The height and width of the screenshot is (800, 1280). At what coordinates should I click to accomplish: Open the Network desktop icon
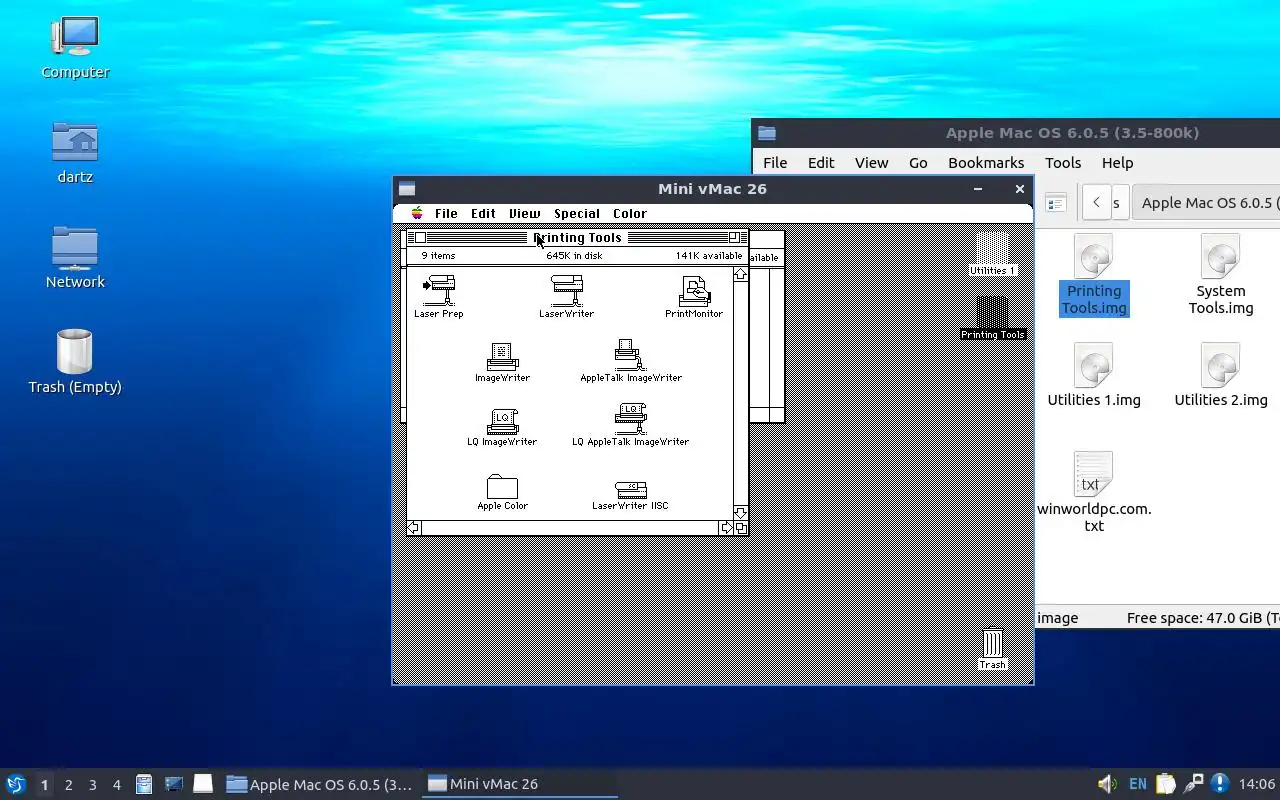[x=75, y=257]
